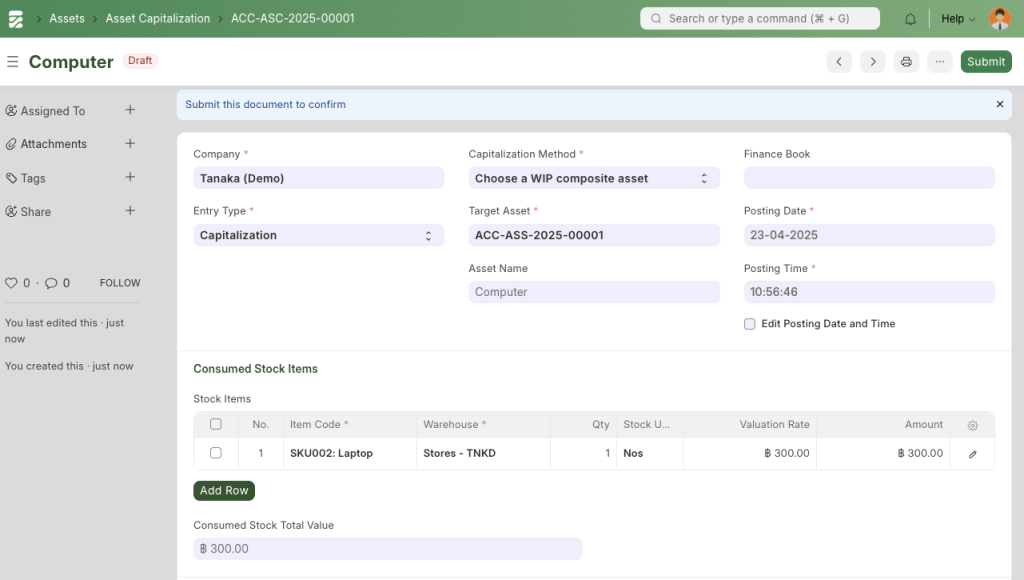Edit the Laptop row pencil icon
Image resolution: width=1024 pixels, height=580 pixels.
pos(972,454)
